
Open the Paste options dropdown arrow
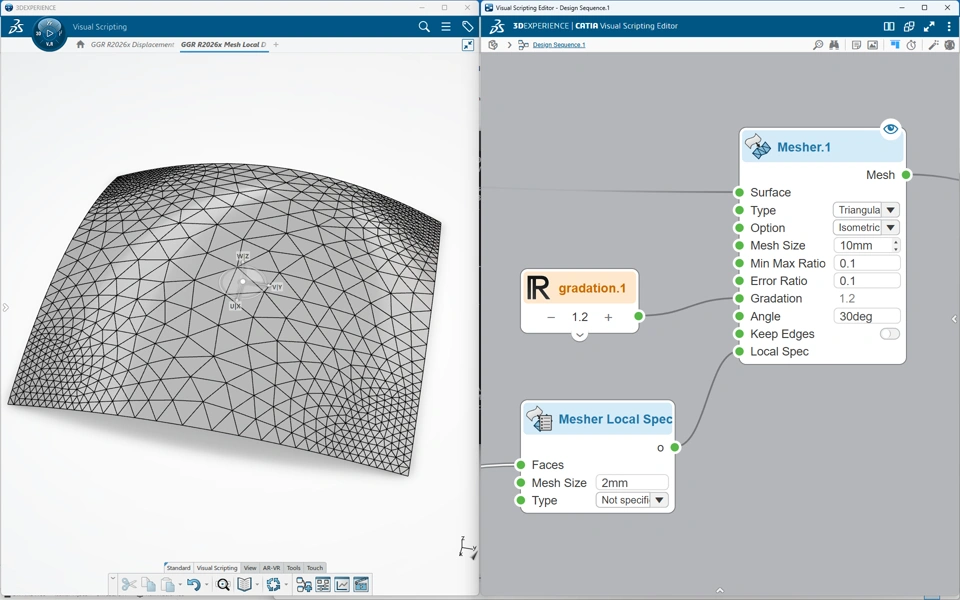[x=180, y=585]
